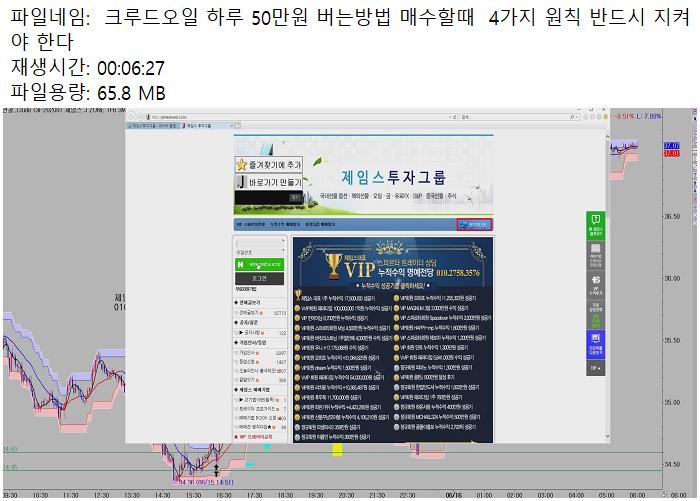Click 제임스투자그룹 banner title
The height and width of the screenshot is (501, 700).
(x=393, y=177)
